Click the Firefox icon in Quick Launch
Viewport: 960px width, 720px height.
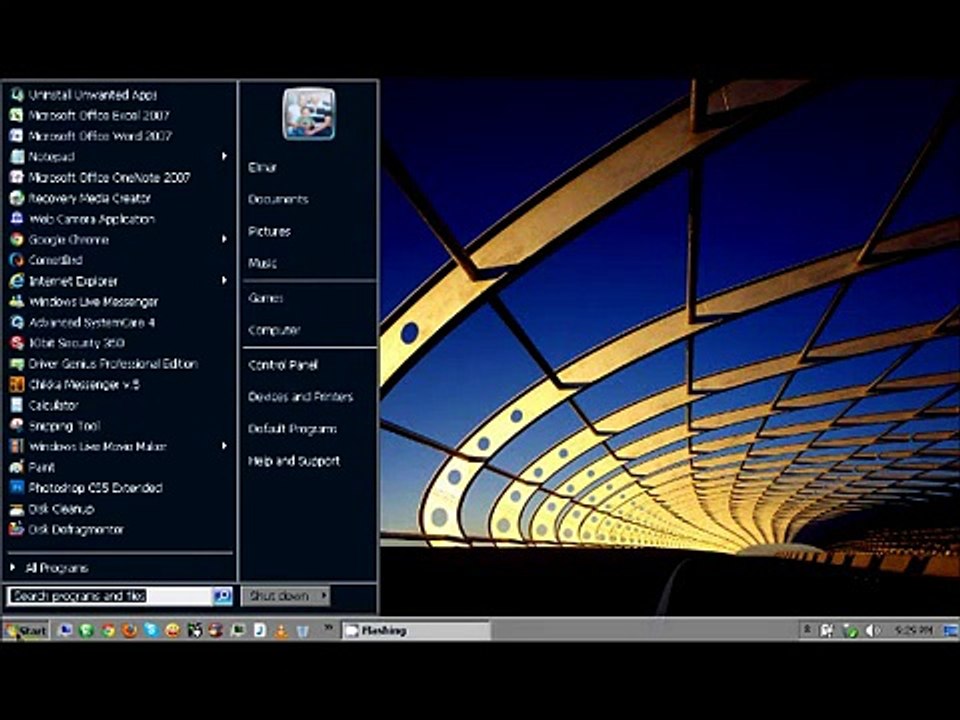point(129,630)
